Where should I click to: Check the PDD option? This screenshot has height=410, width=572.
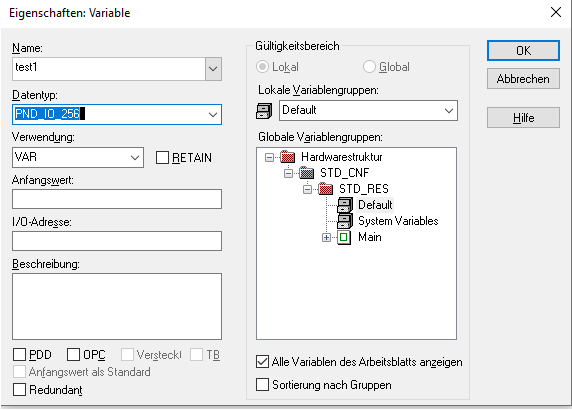pos(19,354)
